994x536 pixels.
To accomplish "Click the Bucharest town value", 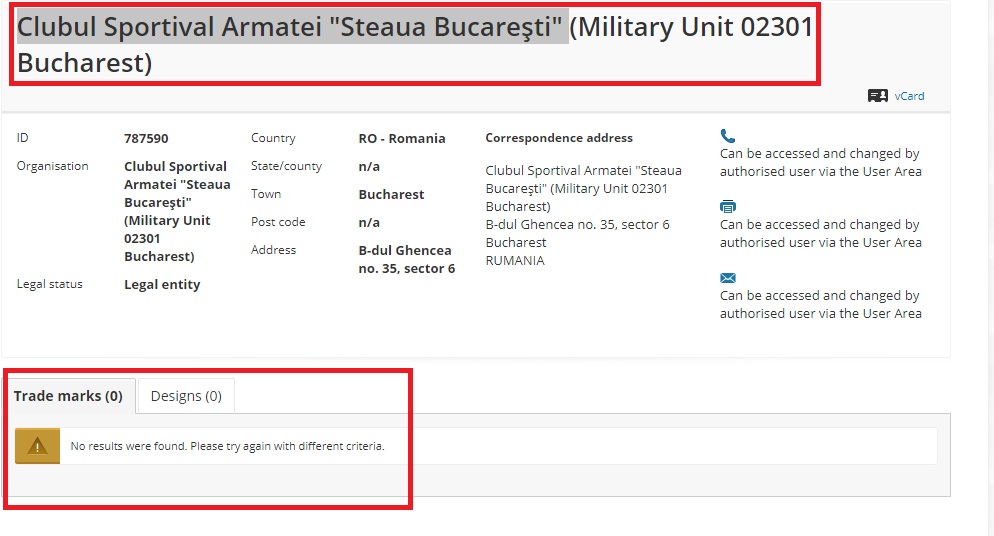I will [391, 195].
